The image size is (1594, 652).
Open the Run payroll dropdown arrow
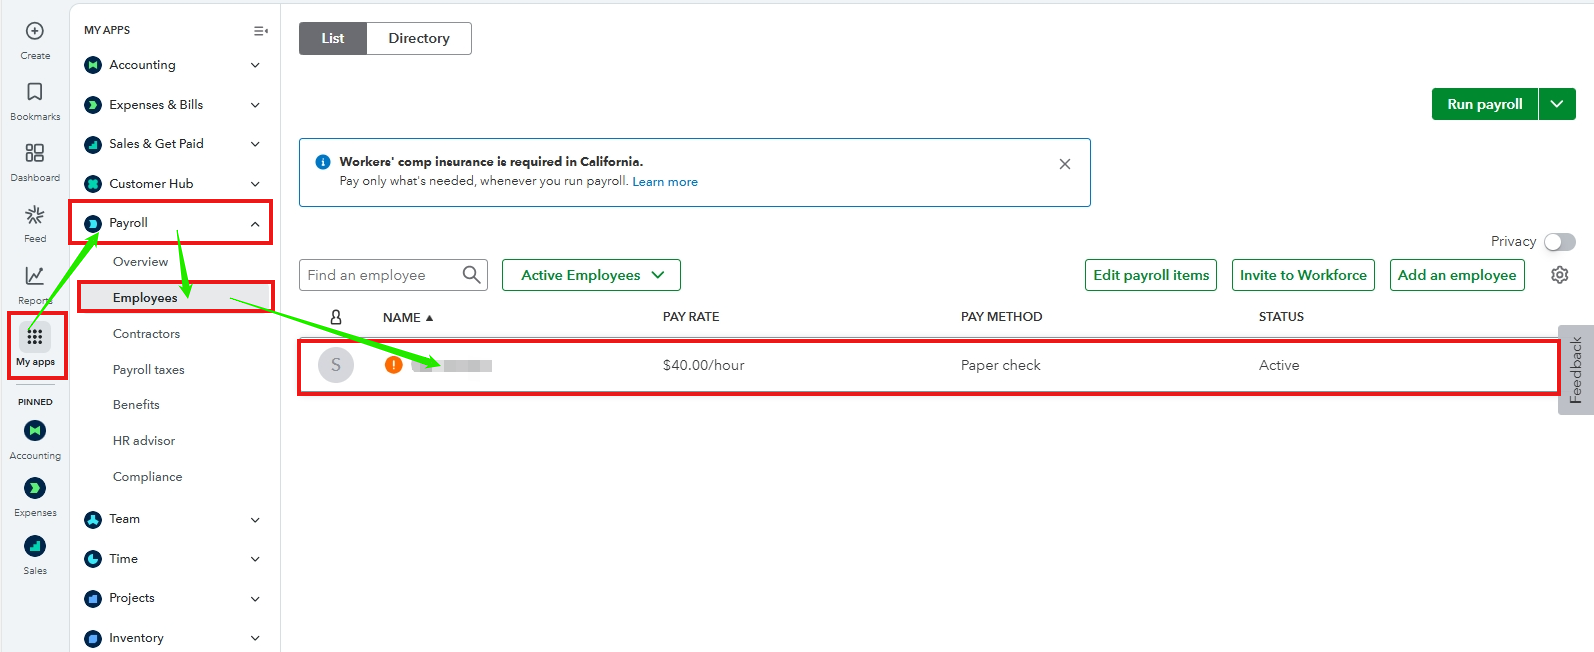tap(1557, 104)
